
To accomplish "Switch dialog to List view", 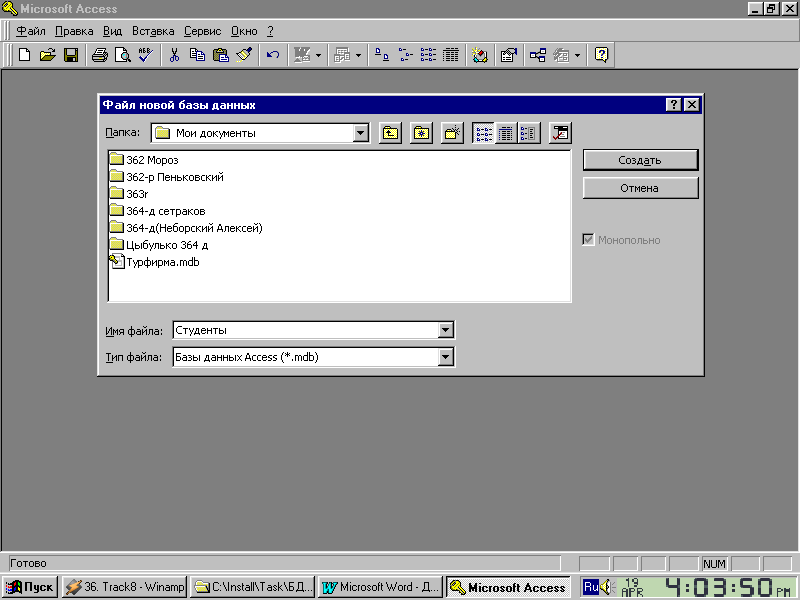I will 483,133.
